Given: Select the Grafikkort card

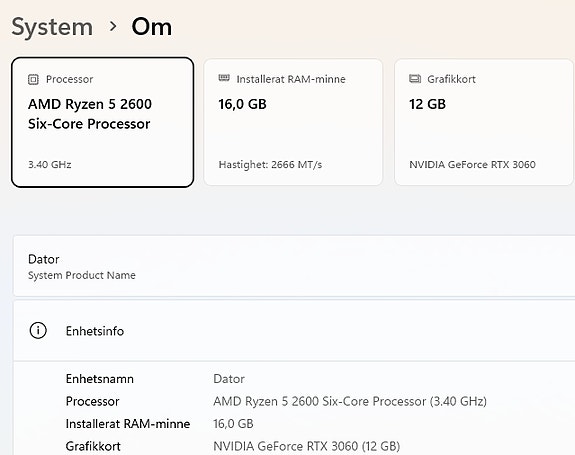Looking at the screenshot, I should click(x=484, y=122).
